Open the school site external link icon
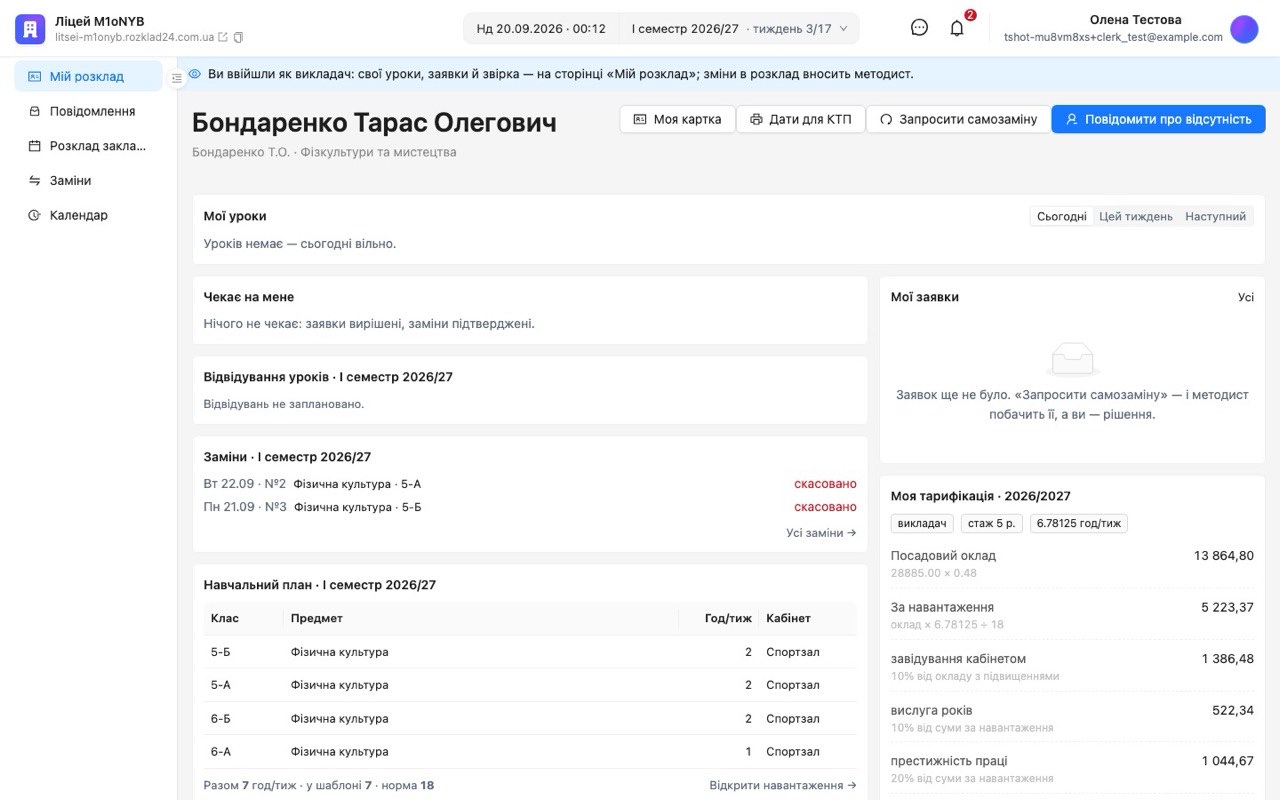The height and width of the screenshot is (800, 1280). (223, 37)
